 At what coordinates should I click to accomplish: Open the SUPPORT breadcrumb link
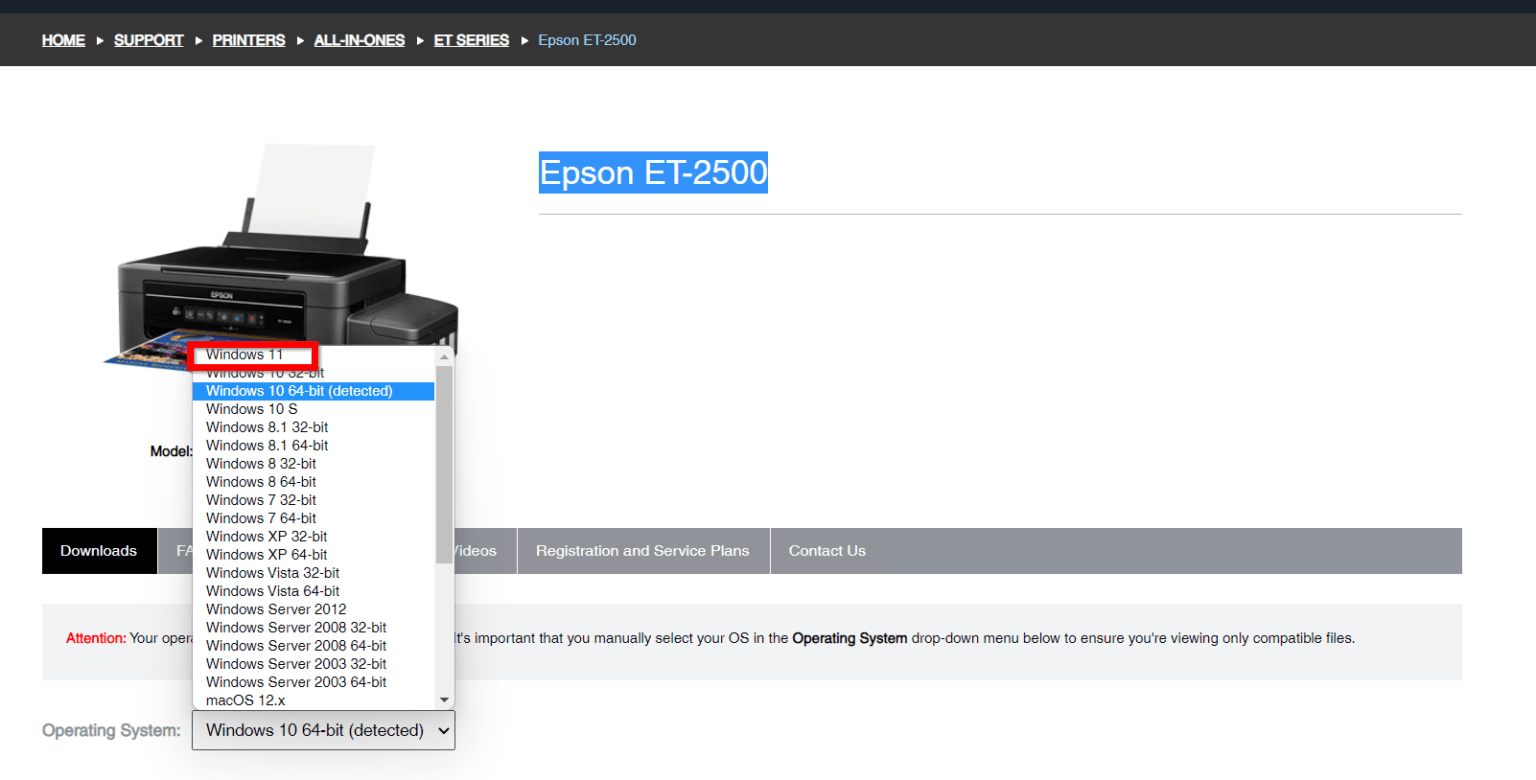pos(148,40)
